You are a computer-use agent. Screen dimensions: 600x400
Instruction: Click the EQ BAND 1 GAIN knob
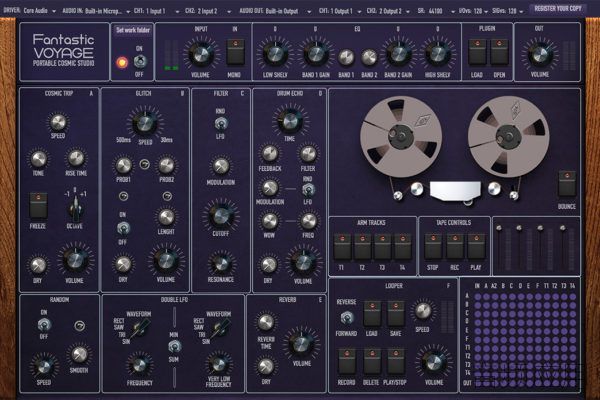(x=316, y=54)
